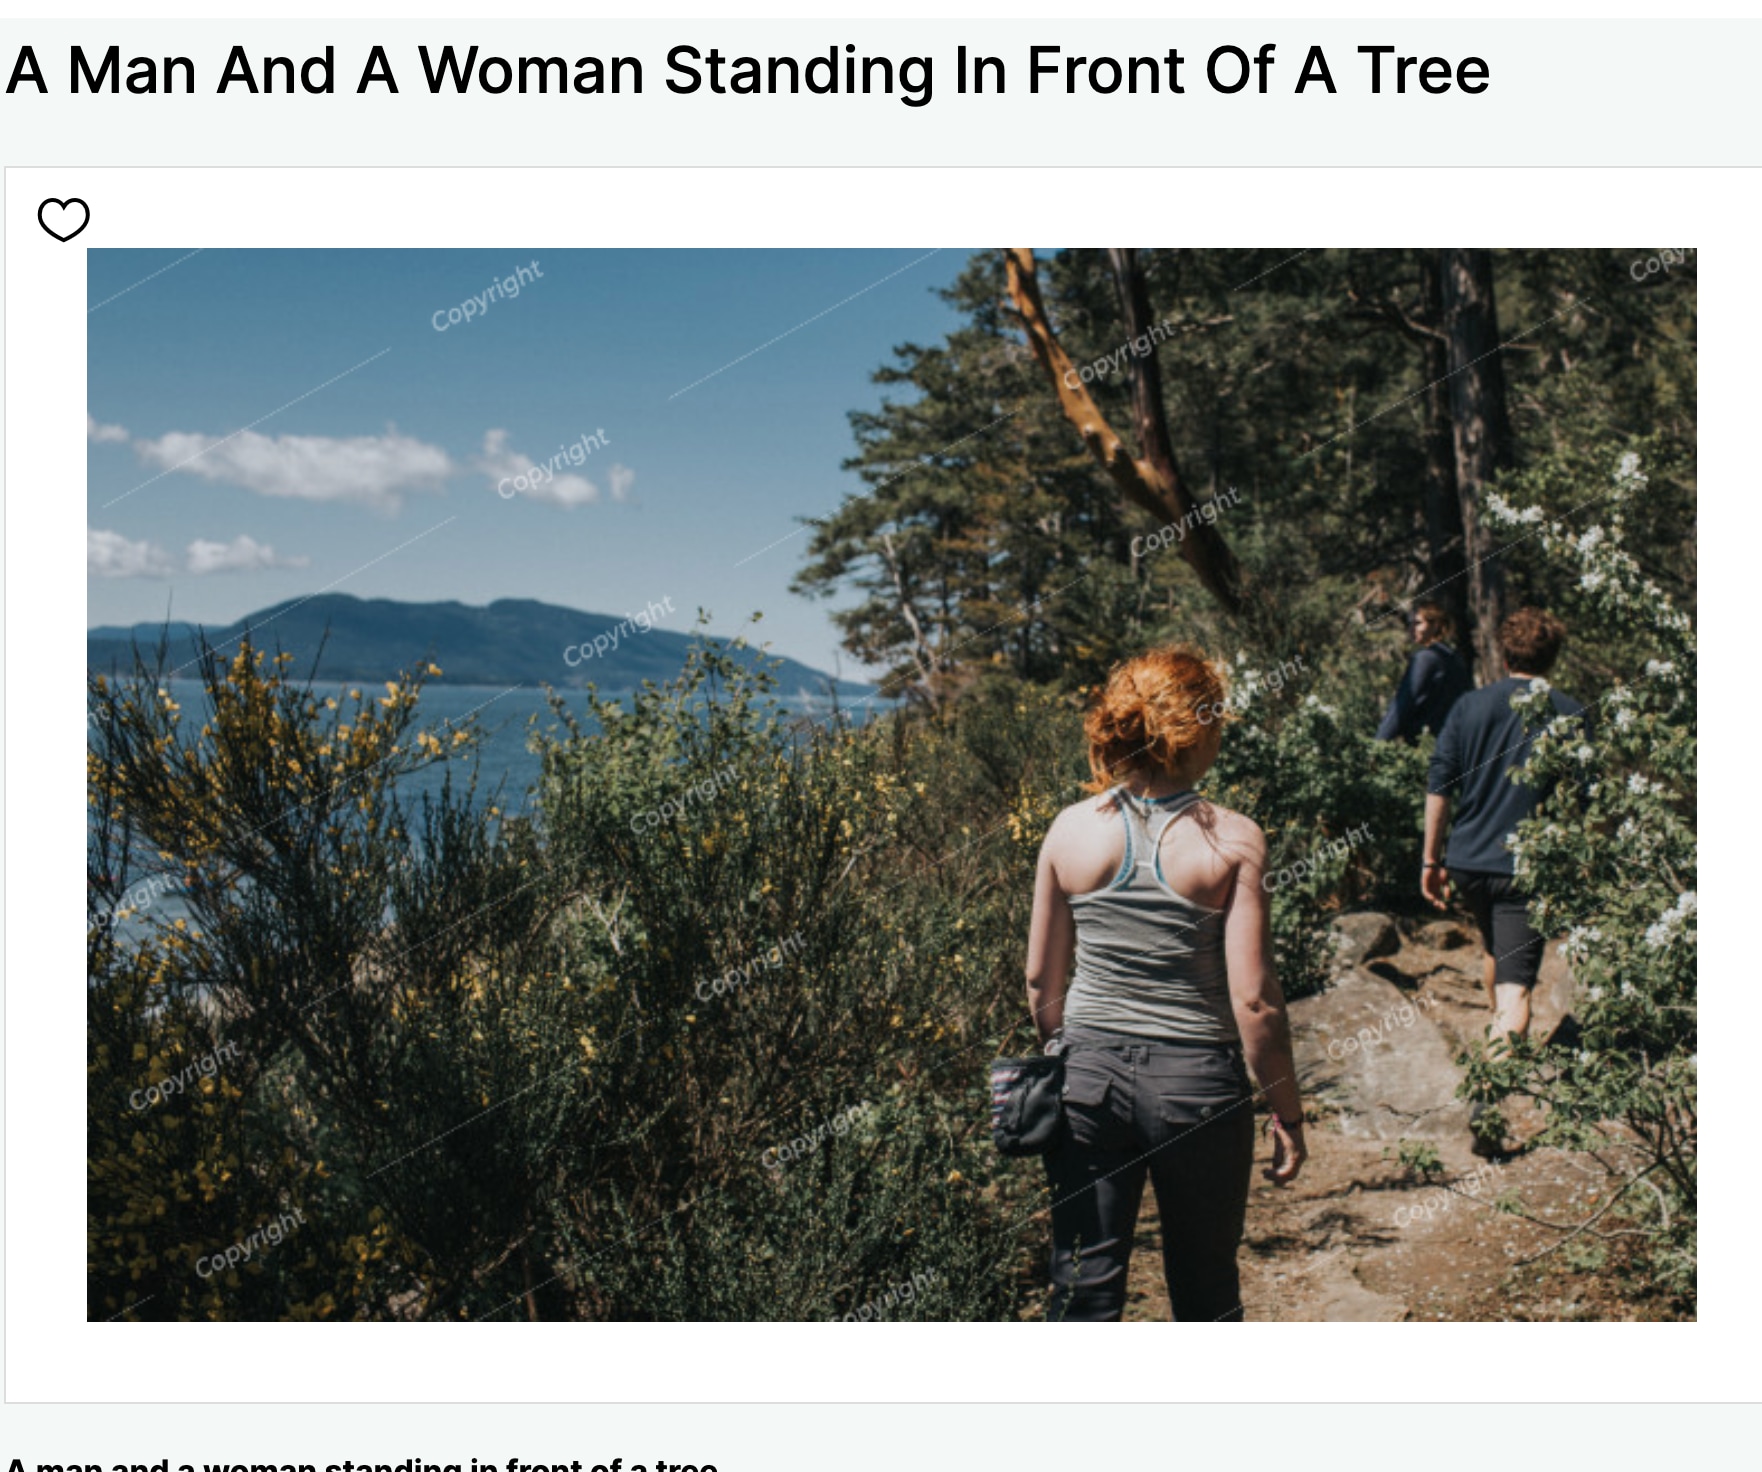Screen dimensions: 1762x1472
Task: Click the word "Tree" in the title
Action: 1423,71
